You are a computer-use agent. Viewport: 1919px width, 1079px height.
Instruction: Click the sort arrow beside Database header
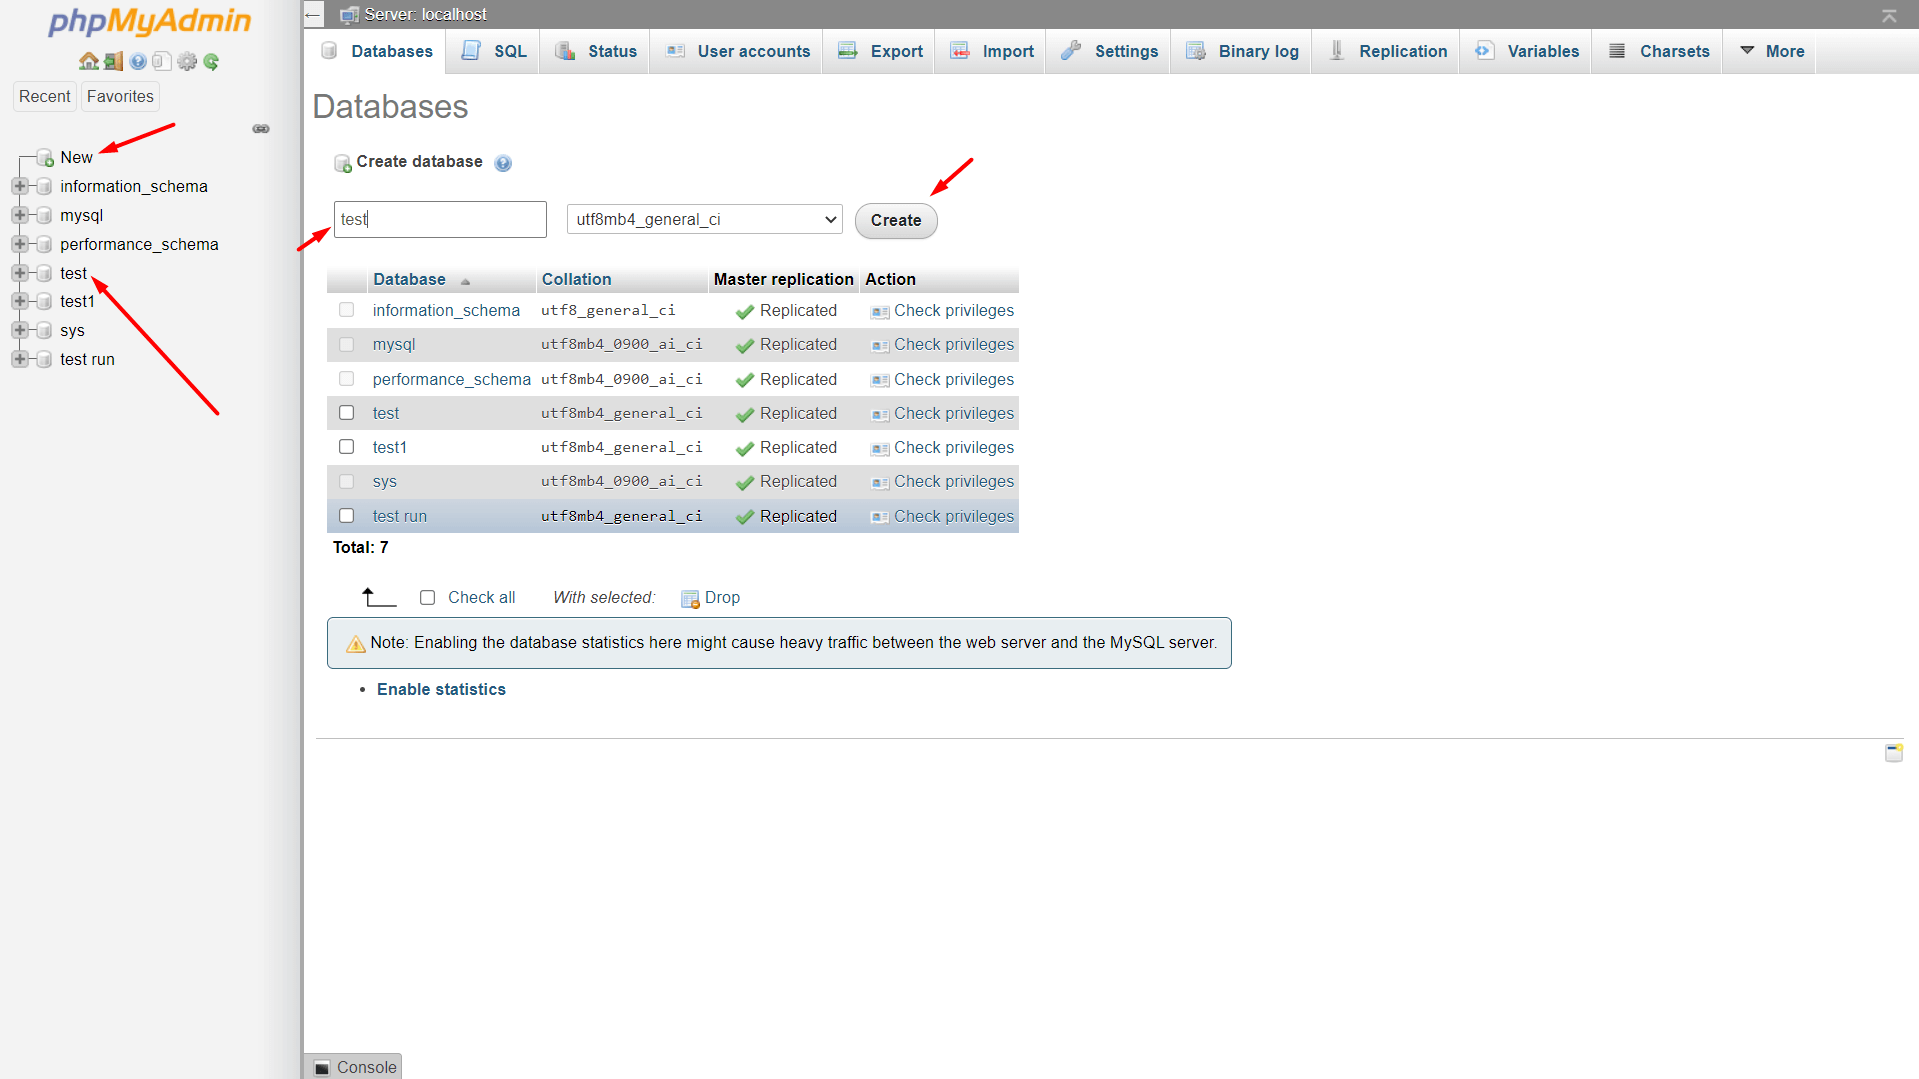tap(465, 281)
